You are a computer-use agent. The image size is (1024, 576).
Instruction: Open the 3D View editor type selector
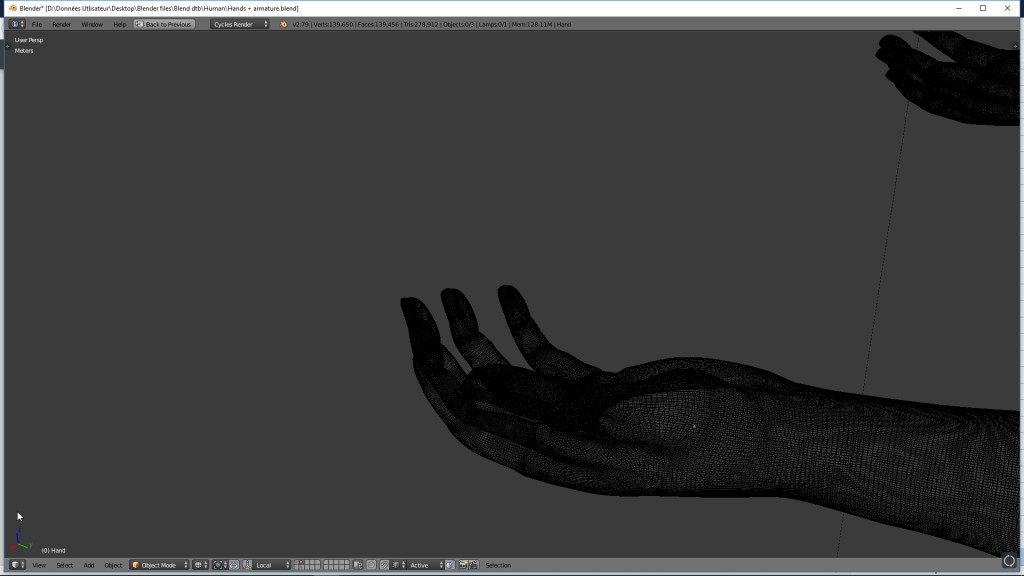coord(17,565)
